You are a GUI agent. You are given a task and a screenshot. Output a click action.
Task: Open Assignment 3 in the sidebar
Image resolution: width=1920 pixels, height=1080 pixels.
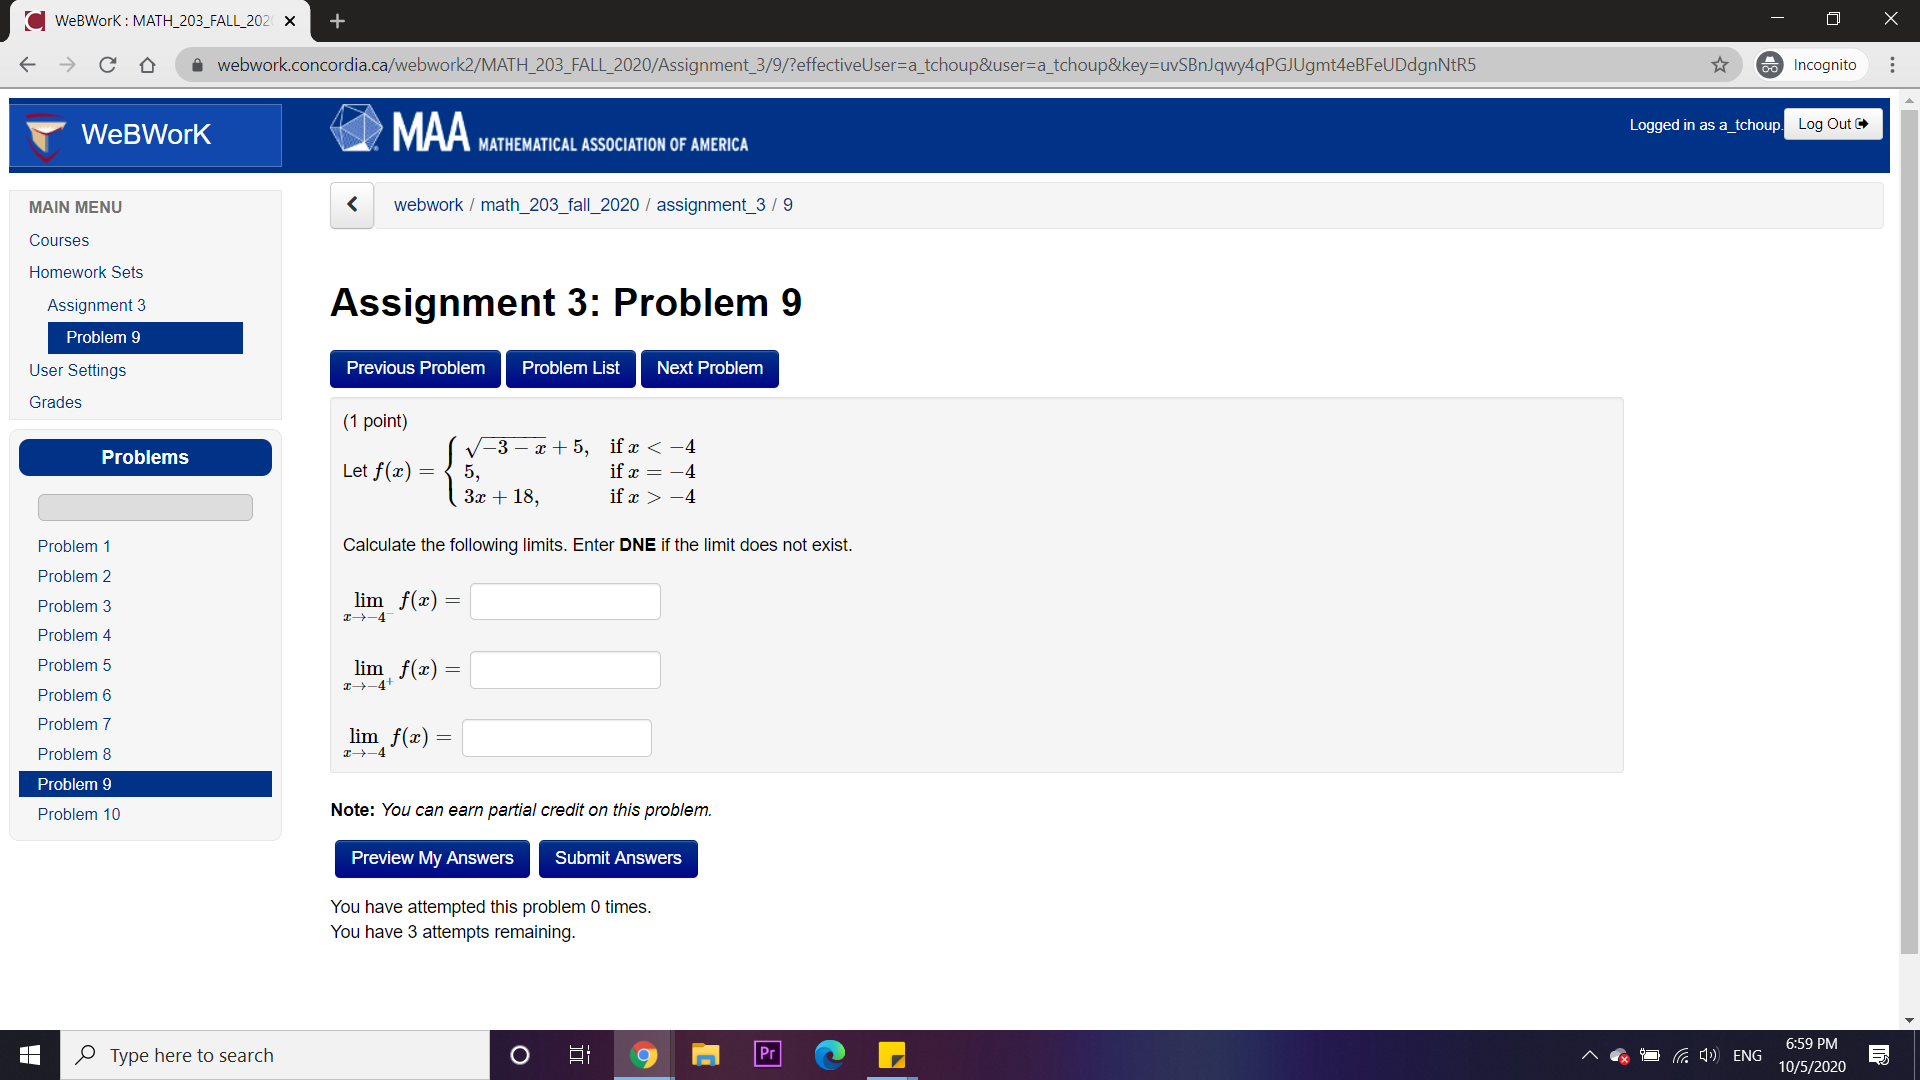97,305
